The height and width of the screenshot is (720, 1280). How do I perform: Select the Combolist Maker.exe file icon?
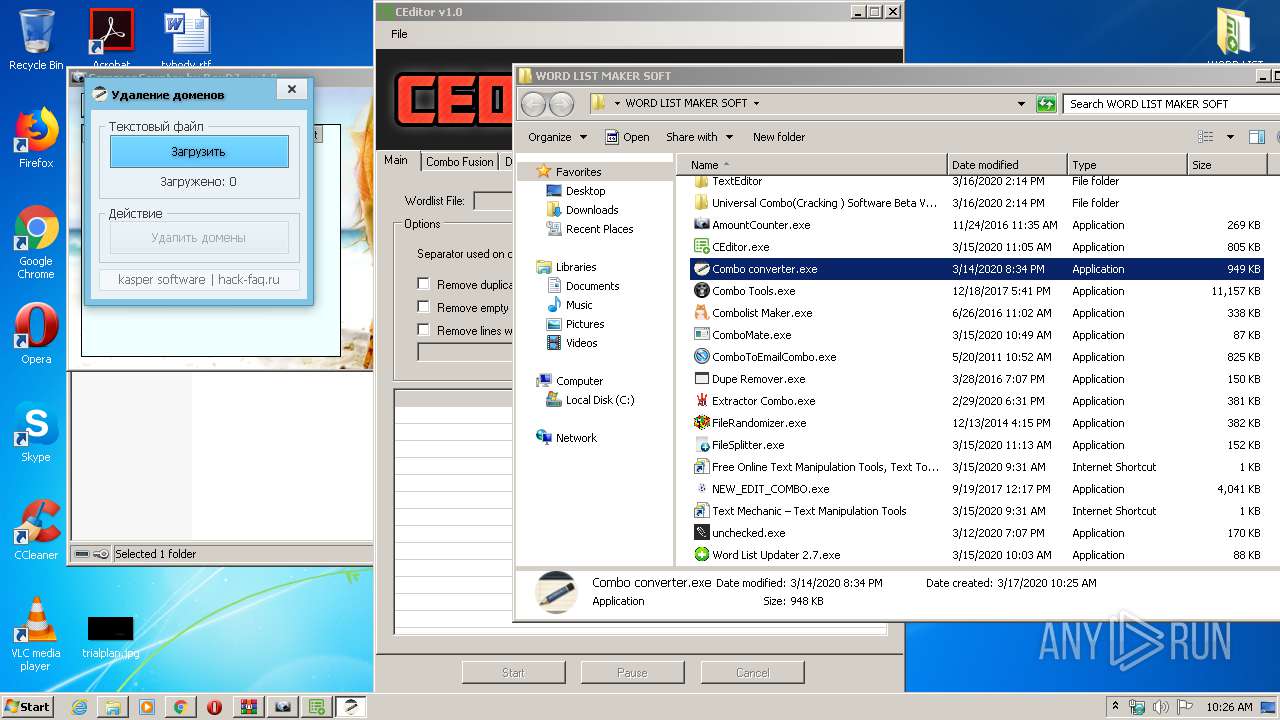pyautogui.click(x=702, y=313)
